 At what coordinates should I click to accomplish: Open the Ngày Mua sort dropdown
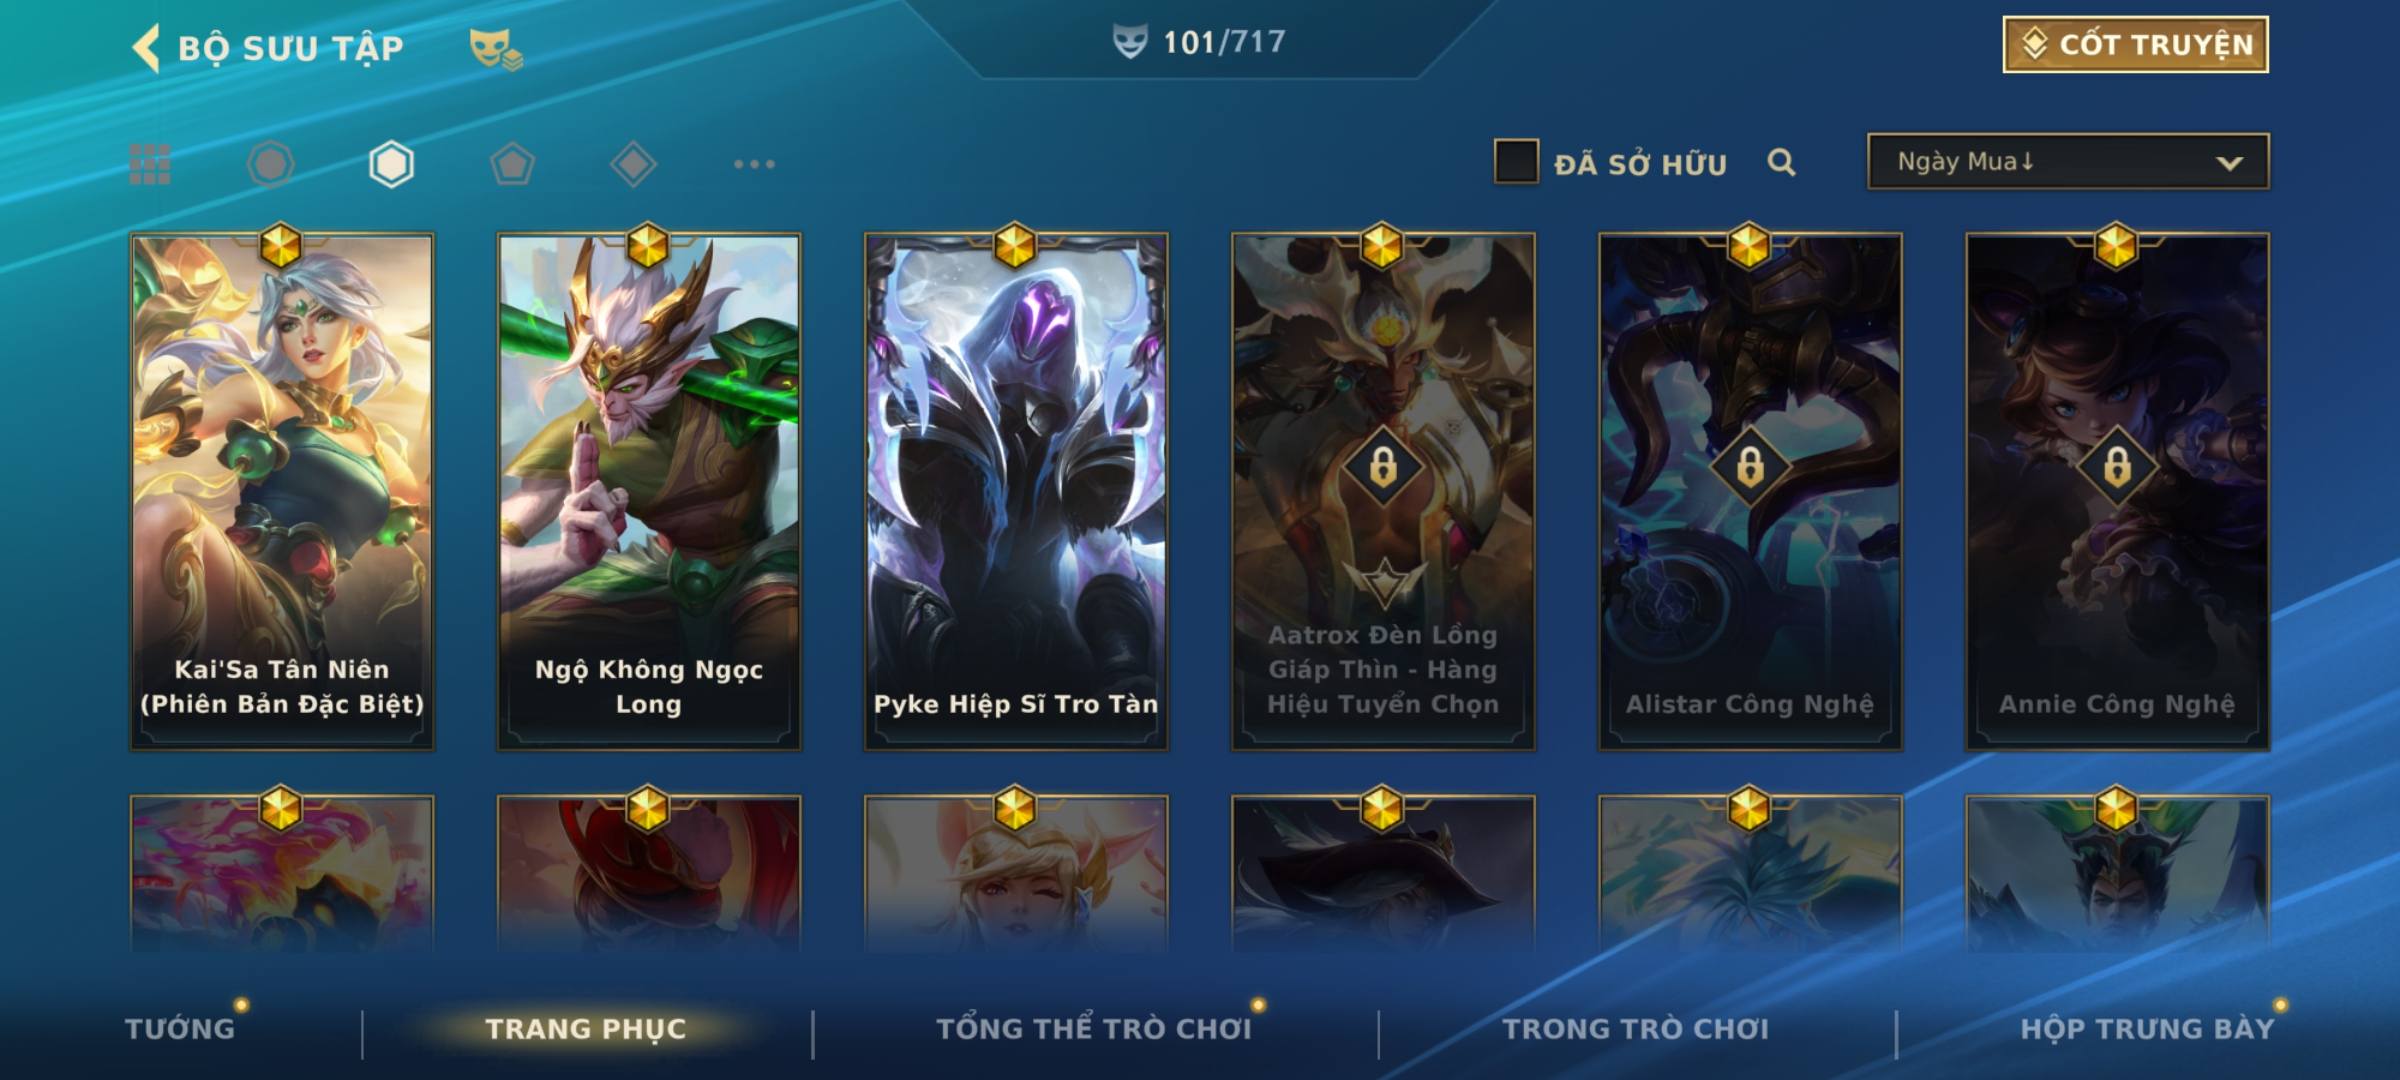[x=2068, y=161]
